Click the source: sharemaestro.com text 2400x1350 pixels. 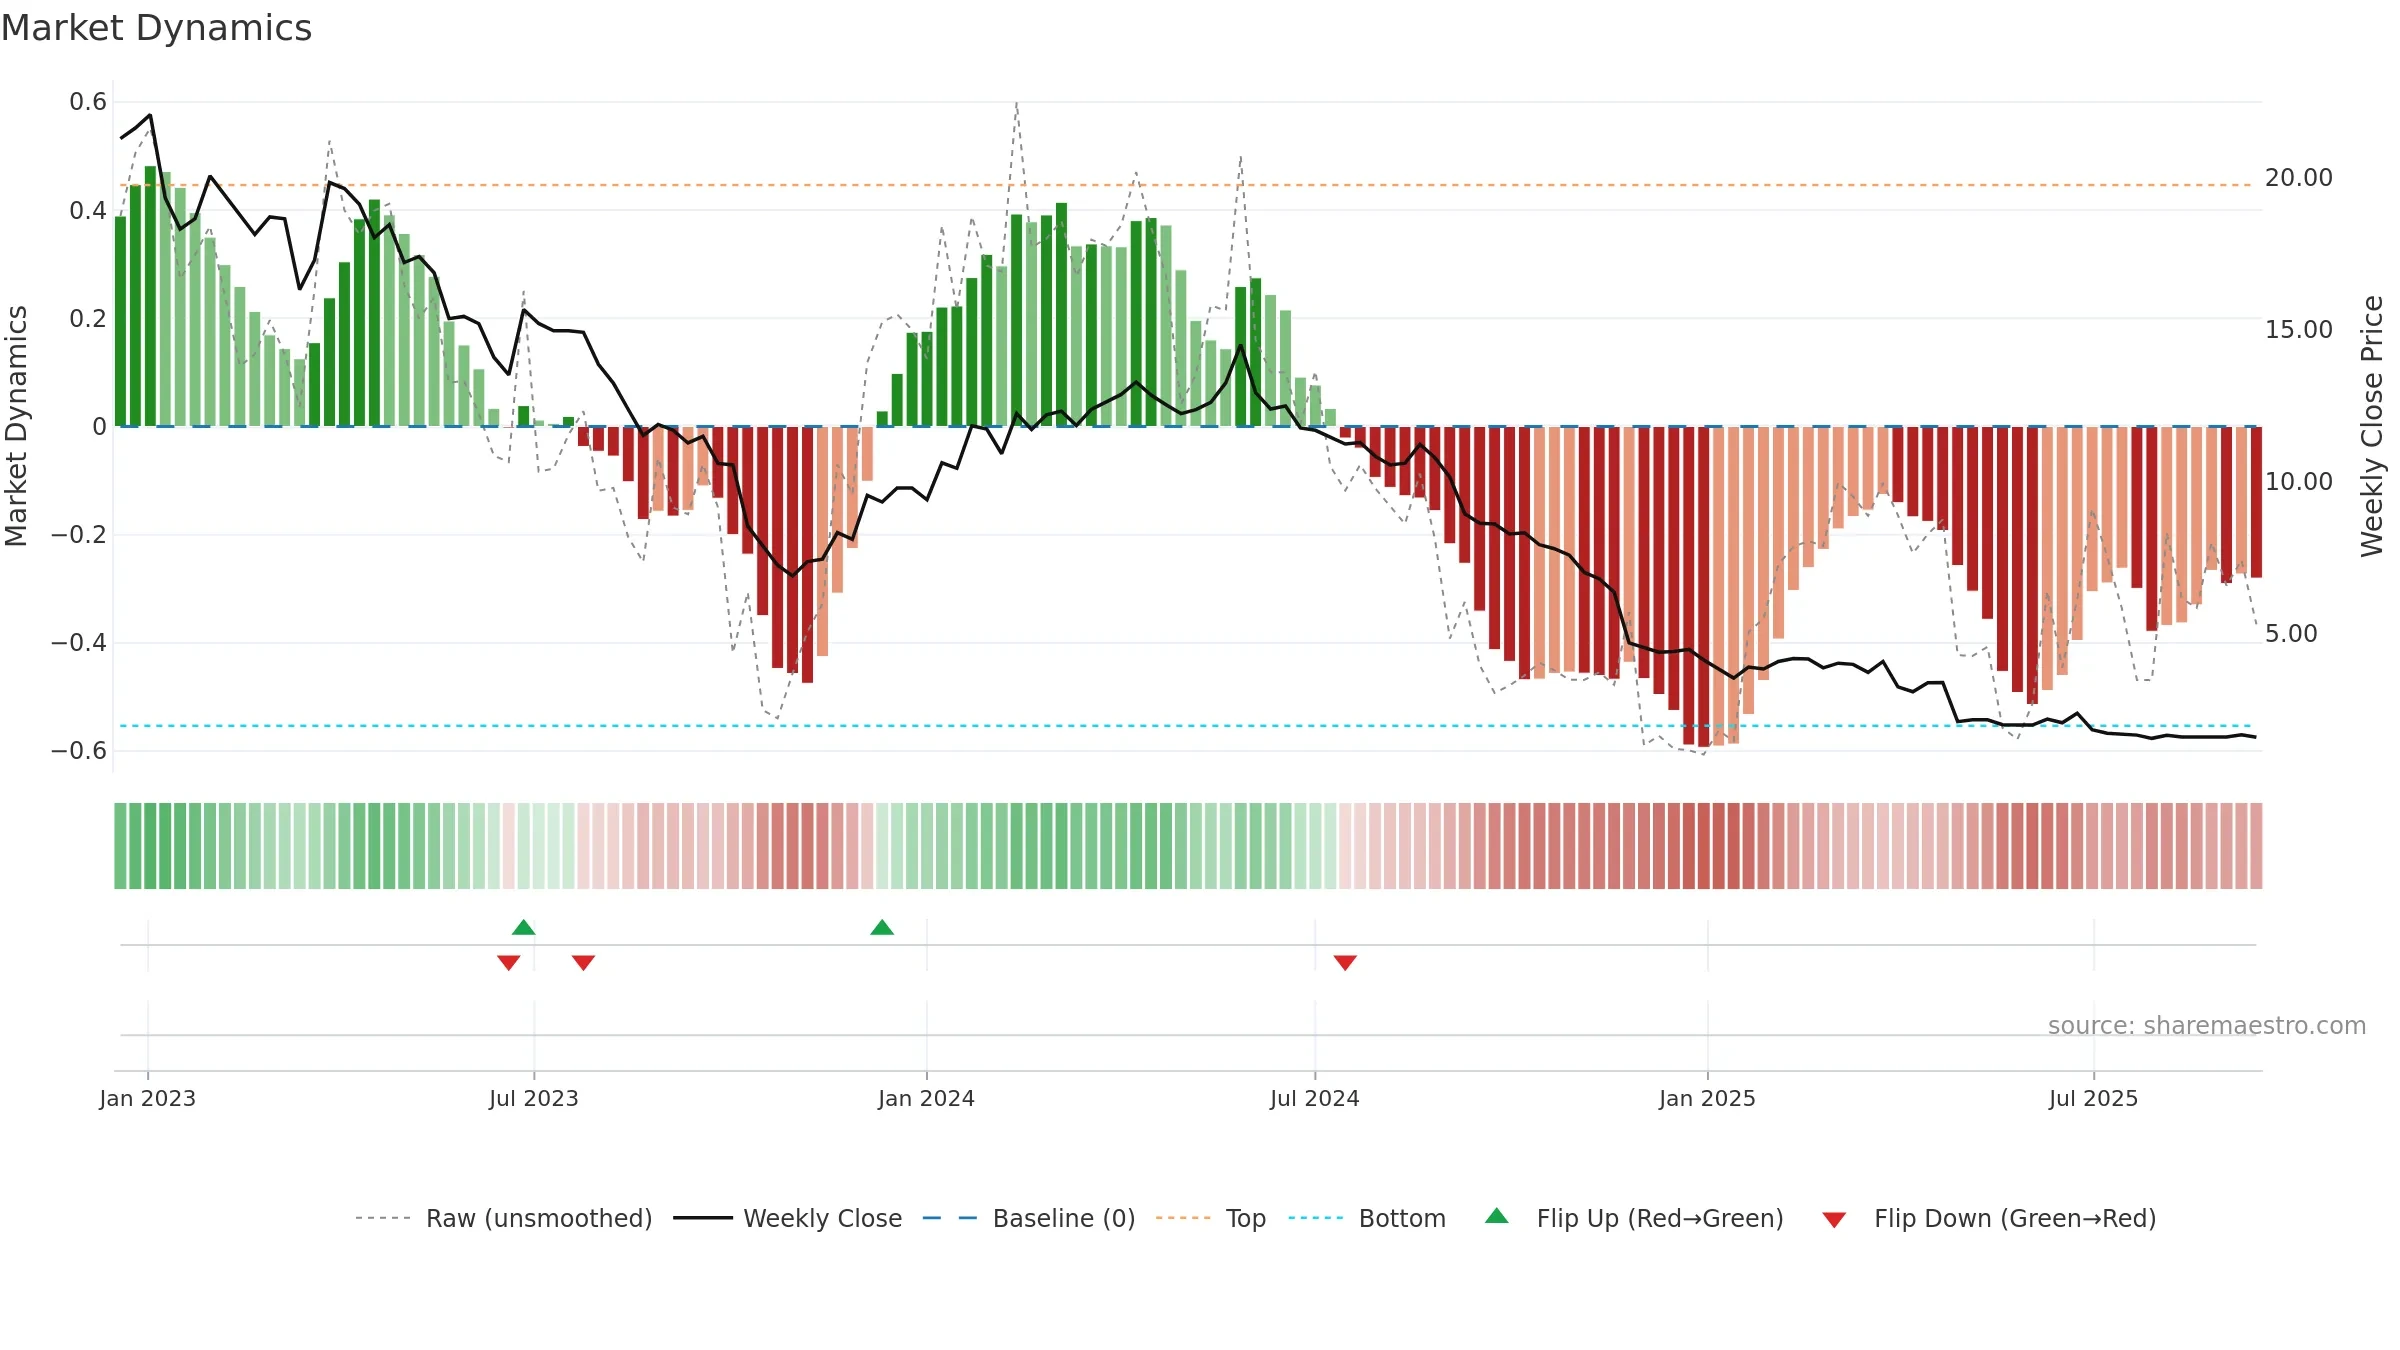[2207, 1025]
